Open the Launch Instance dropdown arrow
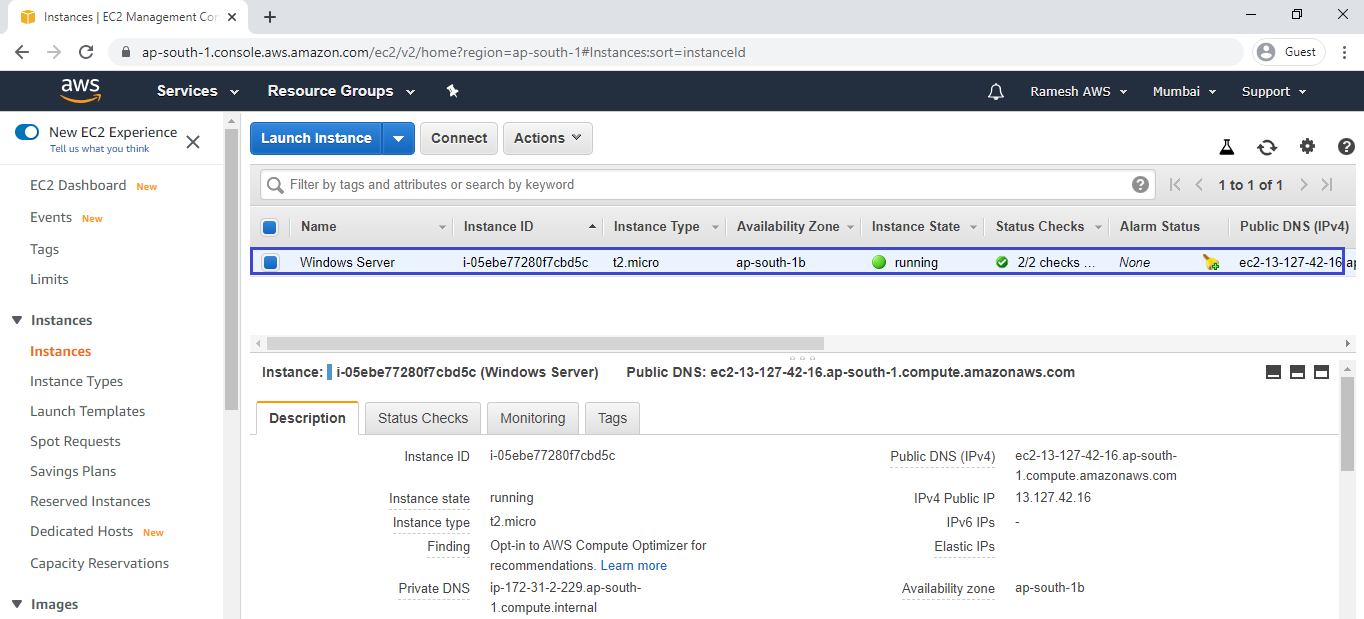 click(x=398, y=138)
